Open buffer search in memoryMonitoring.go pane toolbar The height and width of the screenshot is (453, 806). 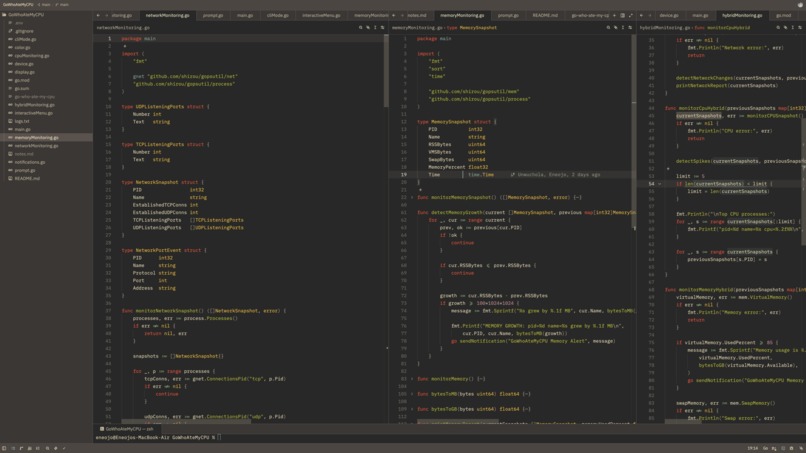[609, 28]
